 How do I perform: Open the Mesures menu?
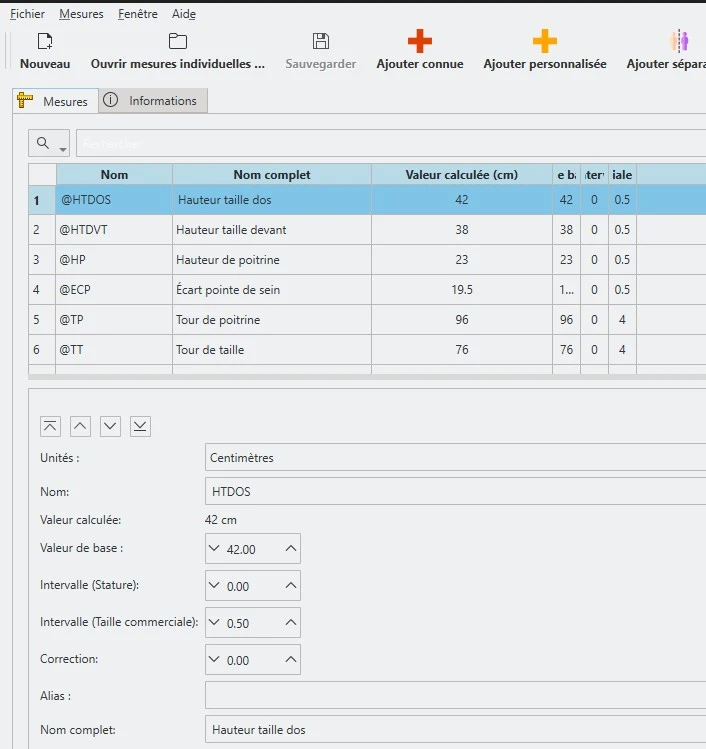[81, 14]
